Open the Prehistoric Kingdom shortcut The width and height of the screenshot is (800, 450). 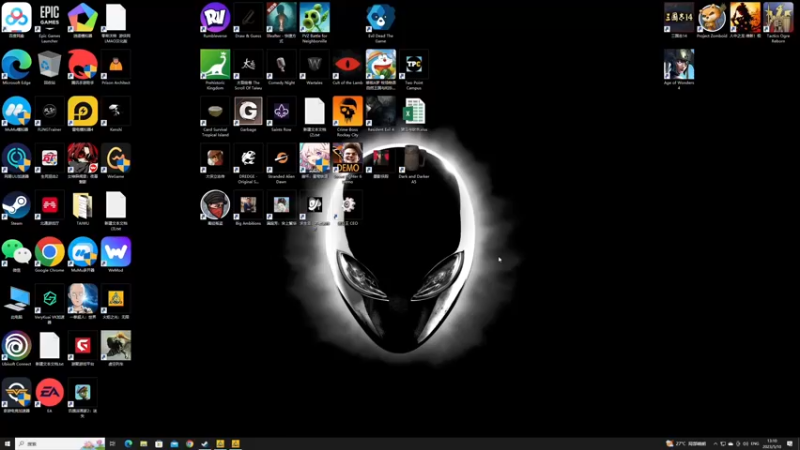click(x=215, y=69)
